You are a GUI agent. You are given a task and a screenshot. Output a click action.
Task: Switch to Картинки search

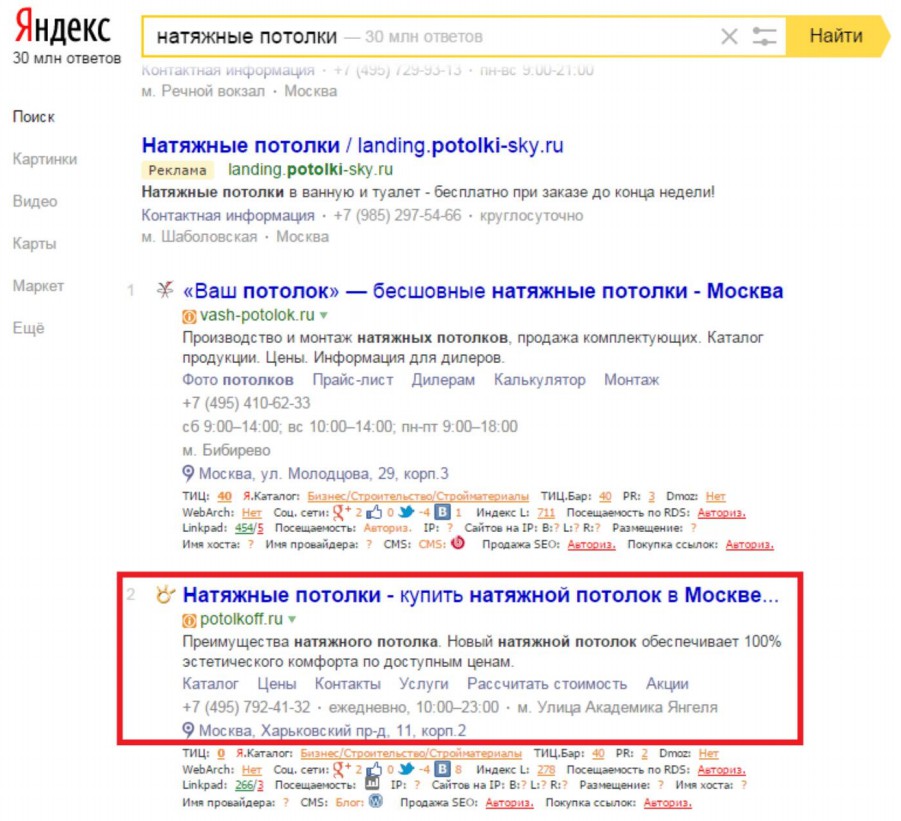click(45, 159)
